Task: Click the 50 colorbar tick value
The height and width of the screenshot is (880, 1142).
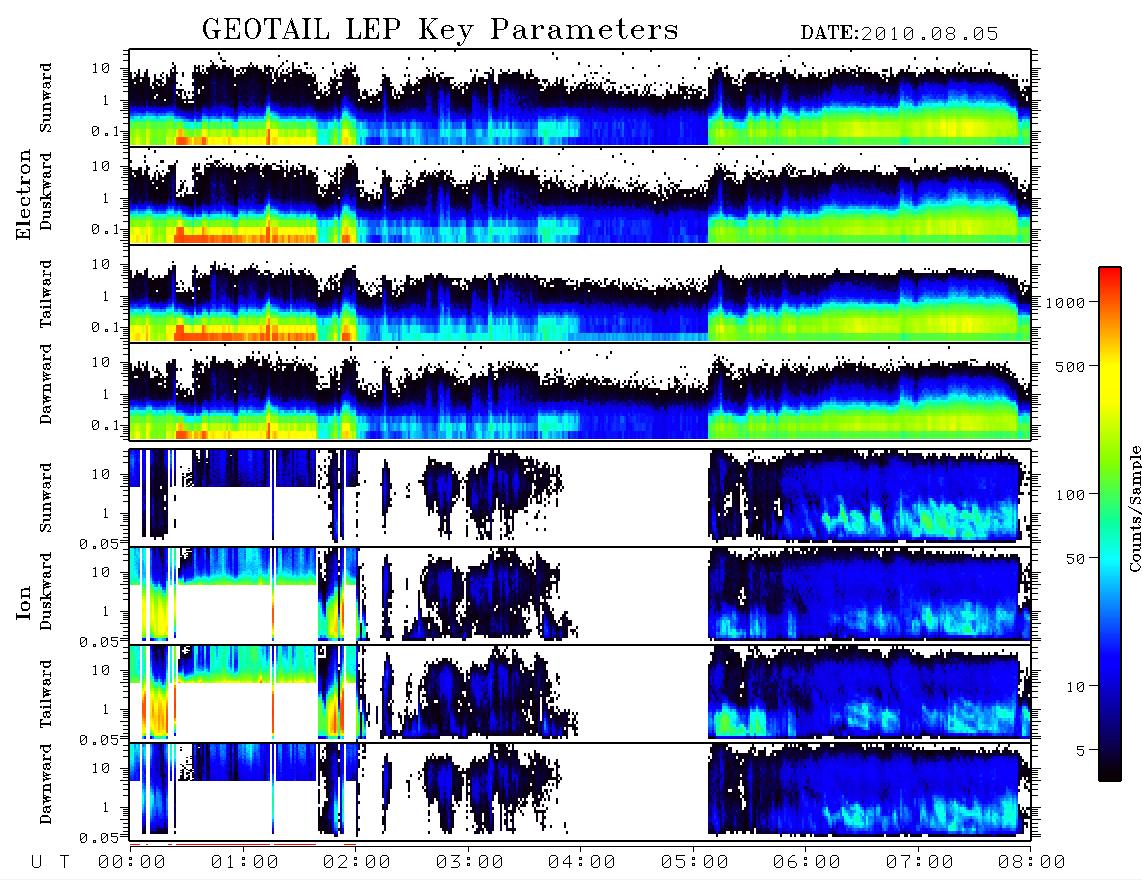Action: (1076, 559)
